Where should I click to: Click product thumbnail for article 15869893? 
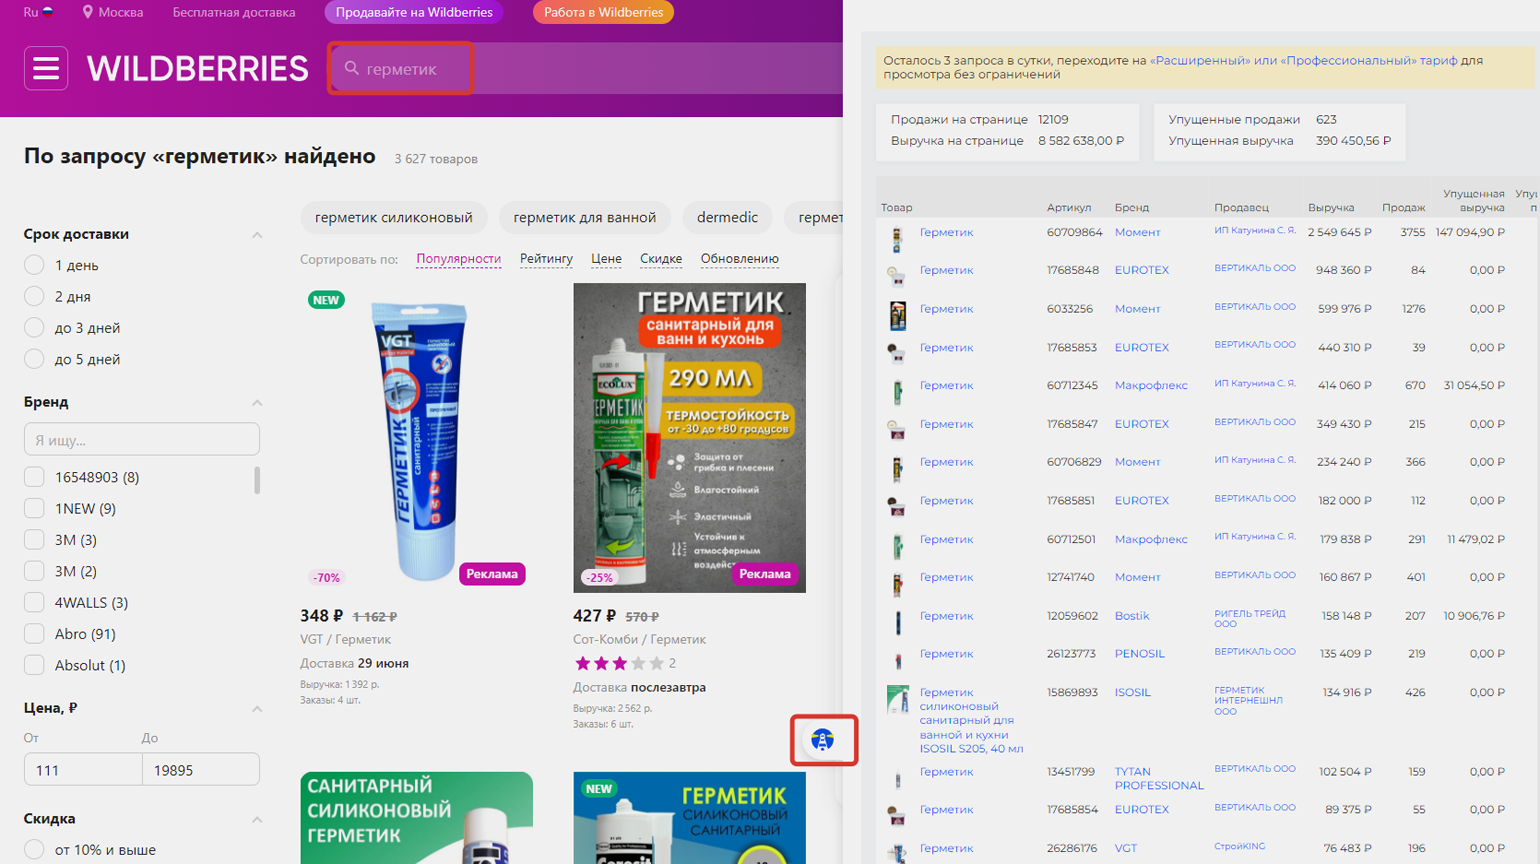coord(898,699)
